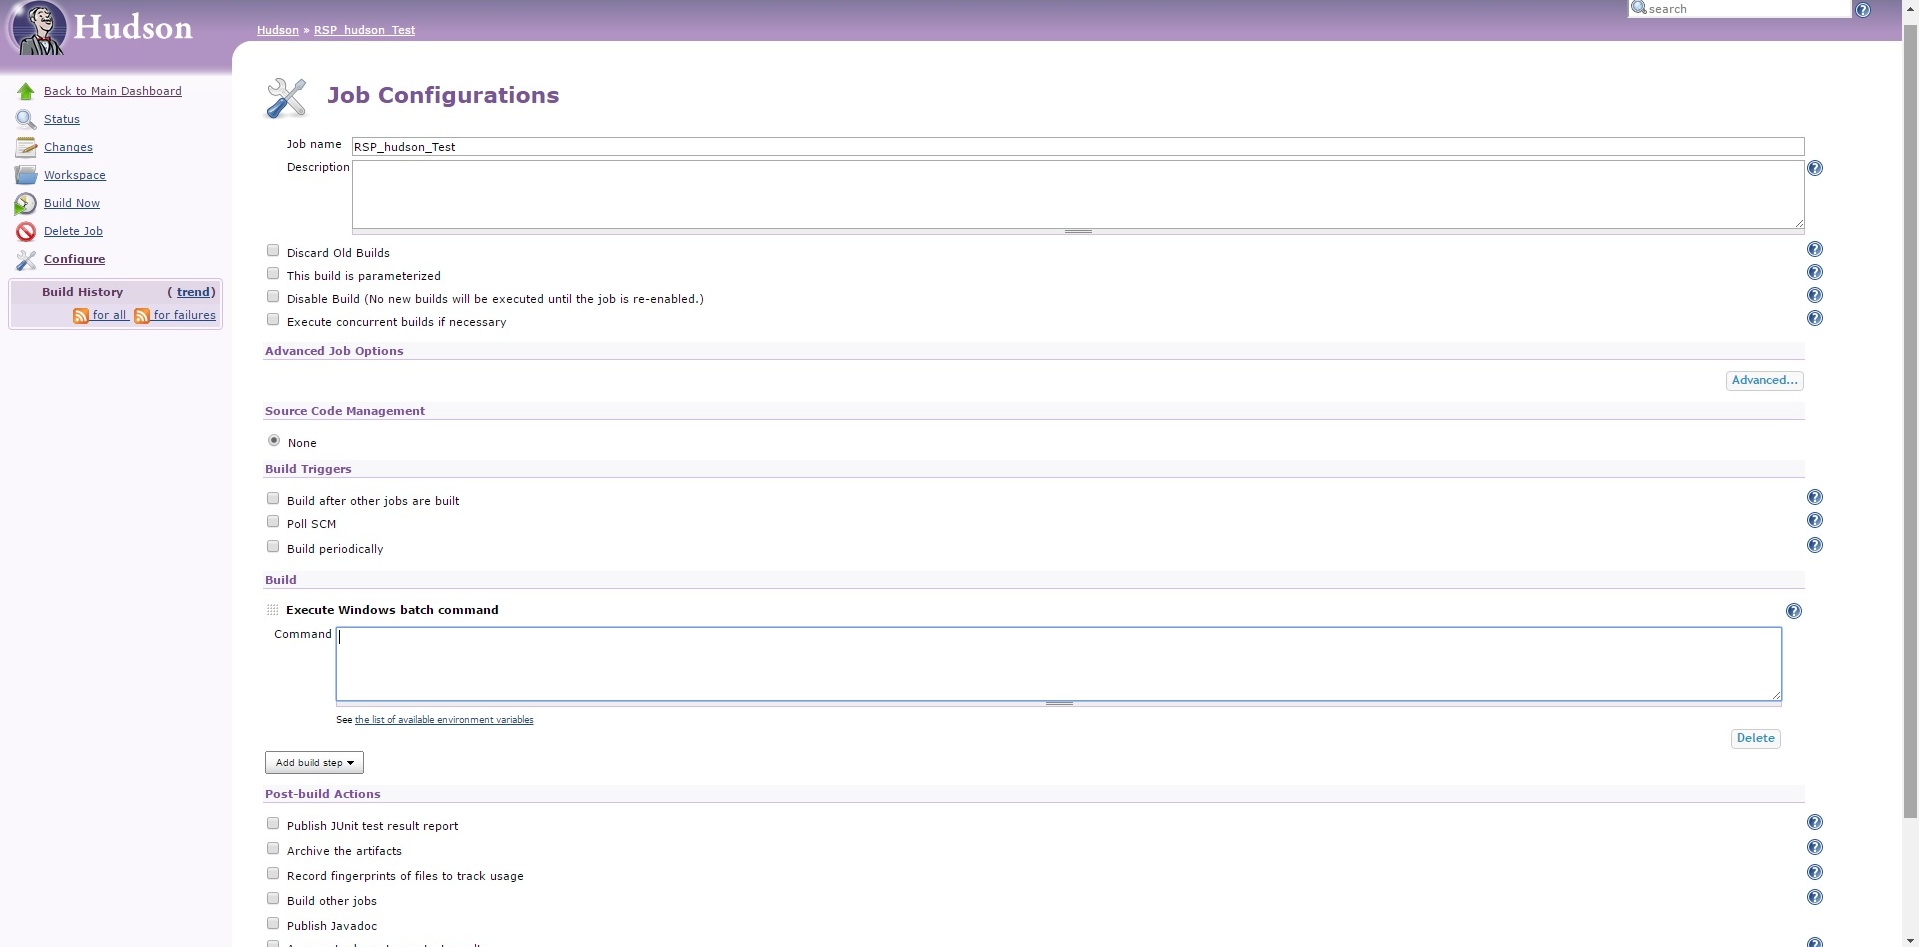Click the Description textarea resize bar
The width and height of the screenshot is (1919, 947).
point(1078,232)
